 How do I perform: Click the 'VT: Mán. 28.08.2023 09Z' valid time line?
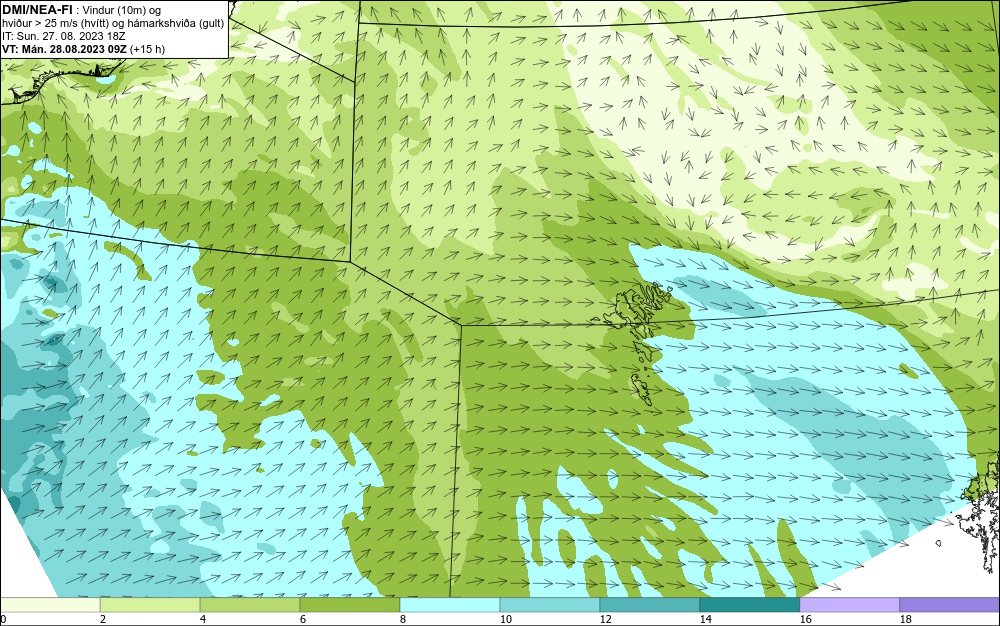[x=84, y=49]
